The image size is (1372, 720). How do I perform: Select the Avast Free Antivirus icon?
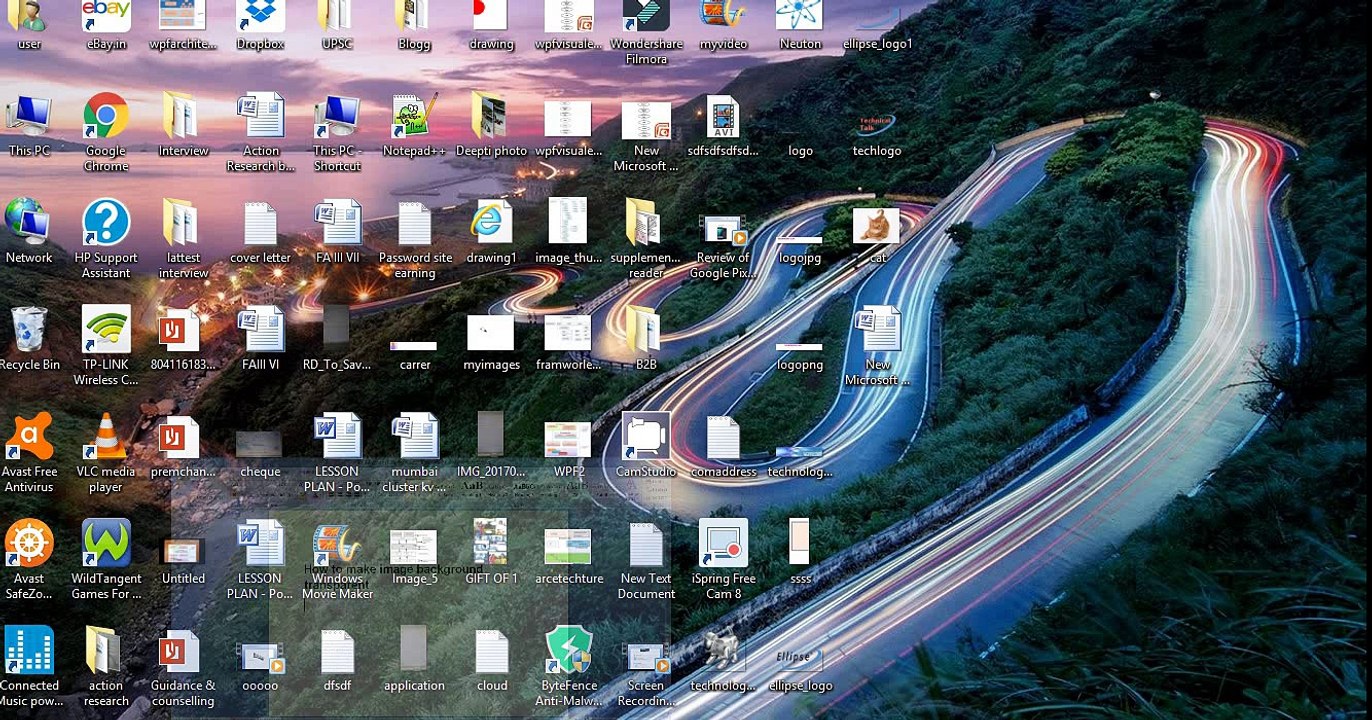(30, 436)
